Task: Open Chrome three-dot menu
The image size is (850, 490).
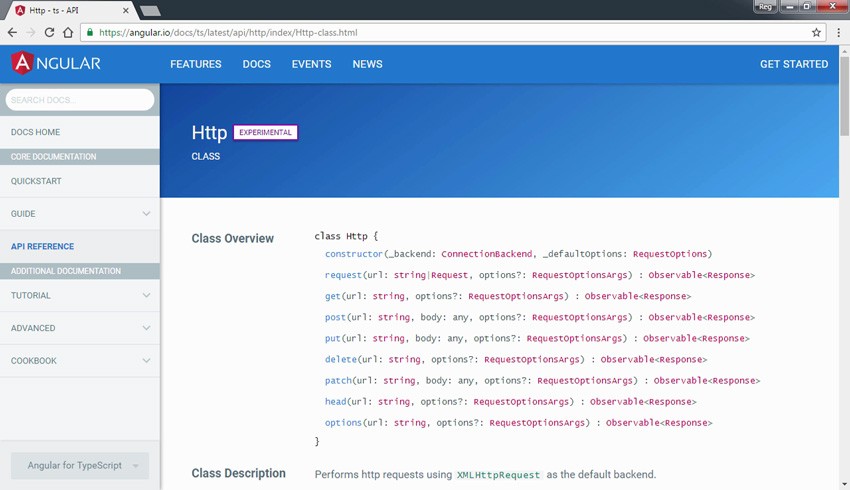Action: tap(838, 33)
